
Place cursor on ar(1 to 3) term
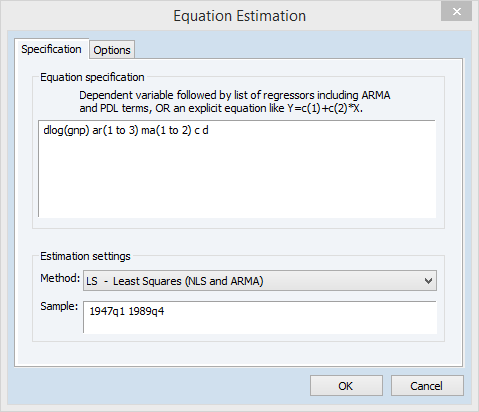115,130
